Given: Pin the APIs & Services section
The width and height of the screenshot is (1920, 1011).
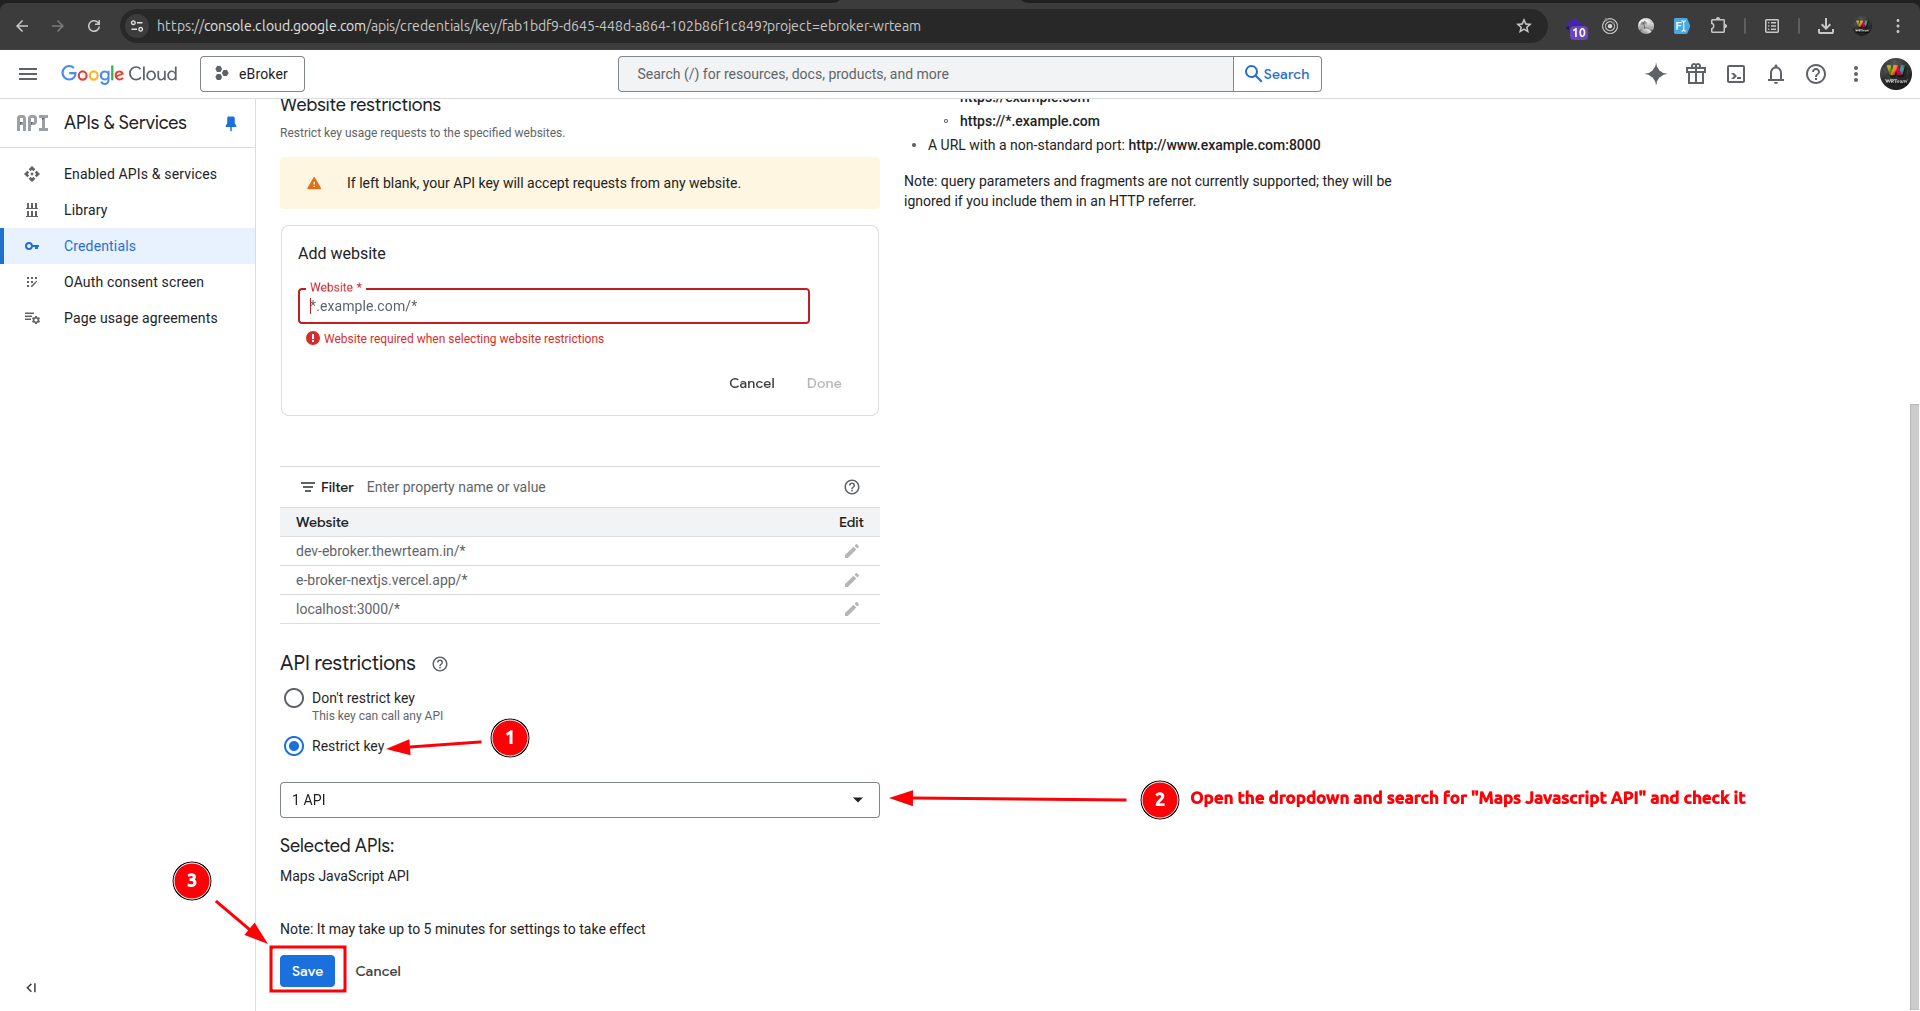Looking at the screenshot, I should click(x=231, y=122).
